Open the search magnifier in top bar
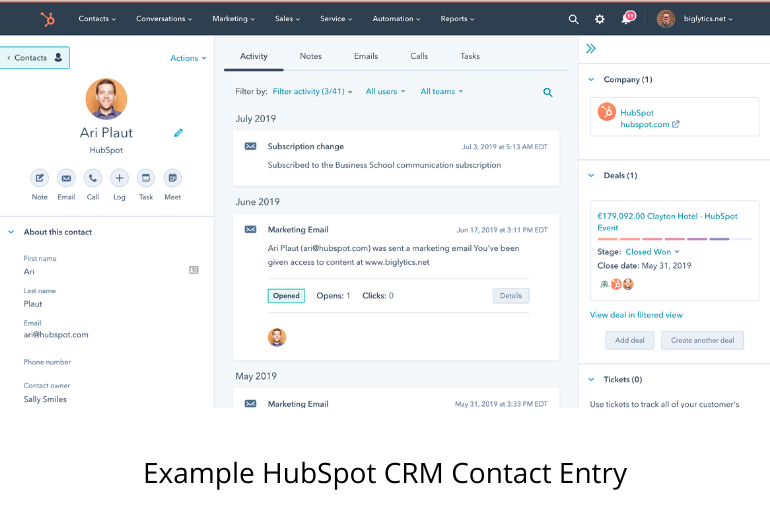This screenshot has height=506, width=770. click(573, 19)
